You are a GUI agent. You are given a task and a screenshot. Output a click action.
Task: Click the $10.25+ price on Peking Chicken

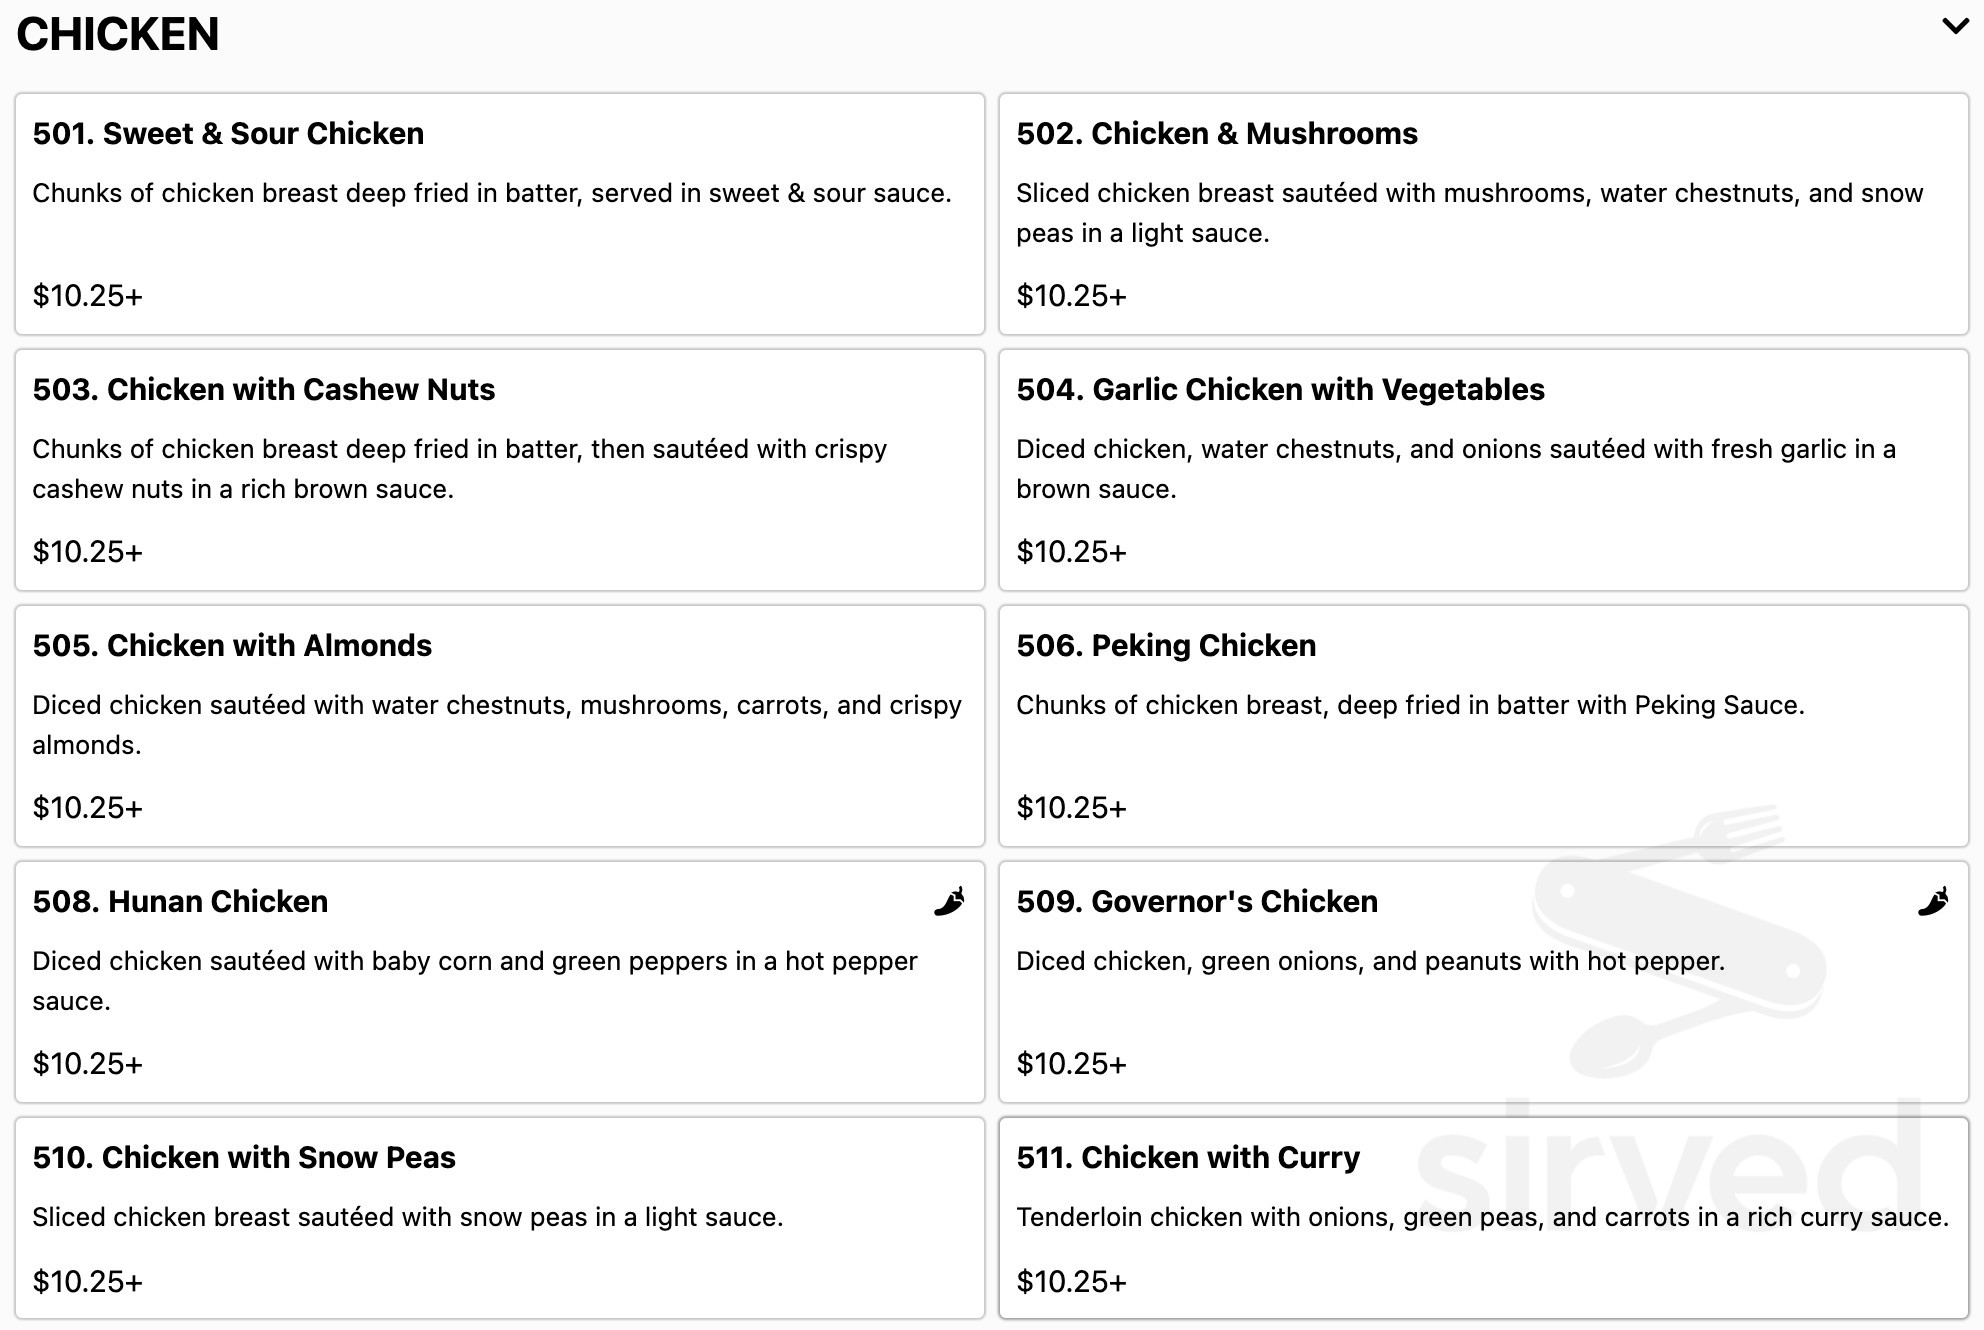1071,806
